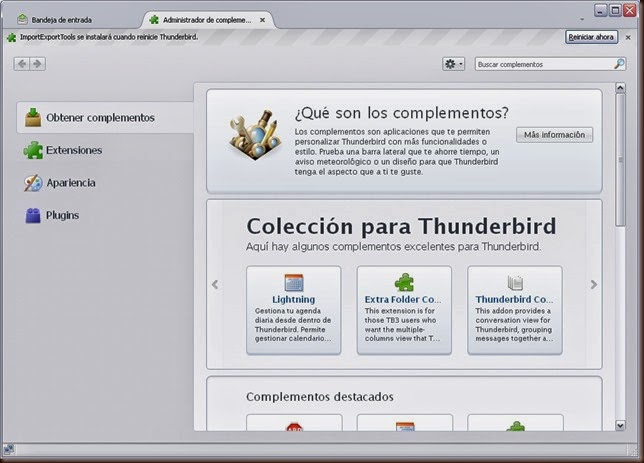Screen dimensions: 644x463
Task: Click the green puzzle icon on the add-ons tab
Action: (154, 20)
